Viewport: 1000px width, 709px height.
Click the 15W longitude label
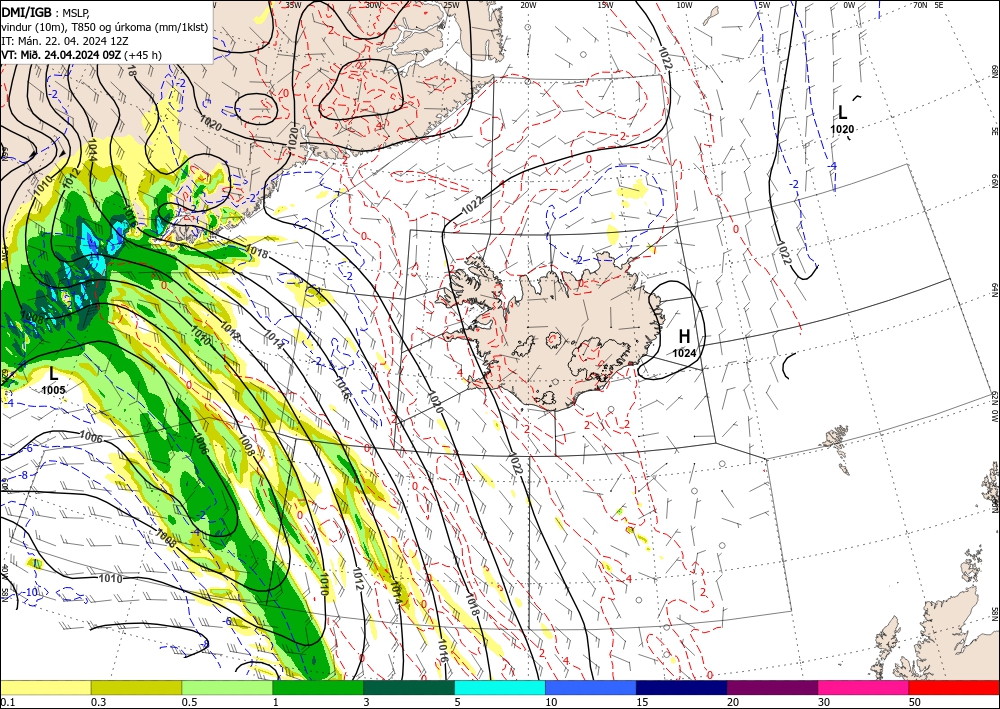click(x=606, y=5)
